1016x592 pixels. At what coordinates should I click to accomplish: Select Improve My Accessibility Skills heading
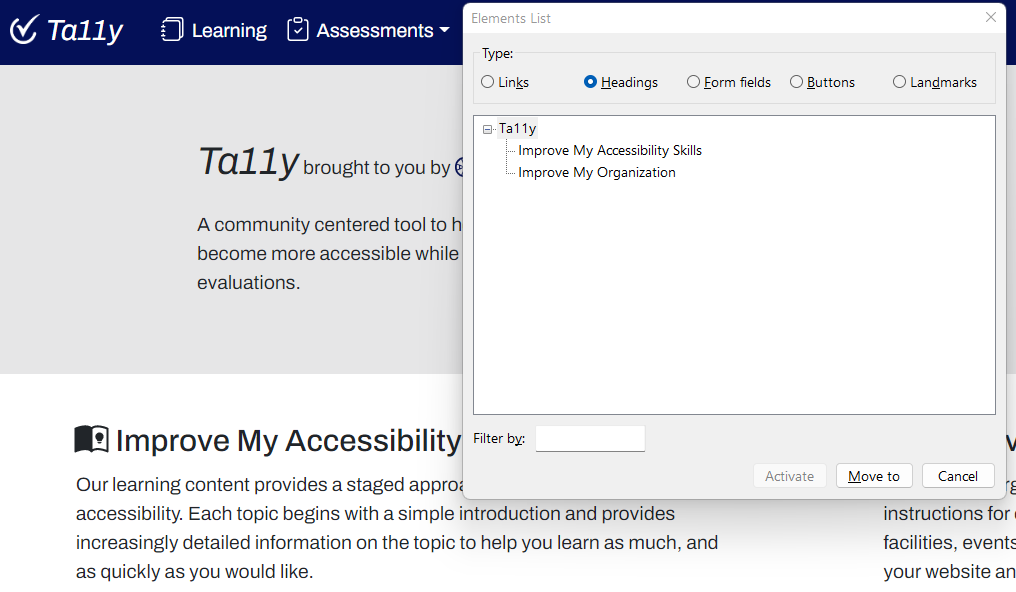(x=609, y=150)
